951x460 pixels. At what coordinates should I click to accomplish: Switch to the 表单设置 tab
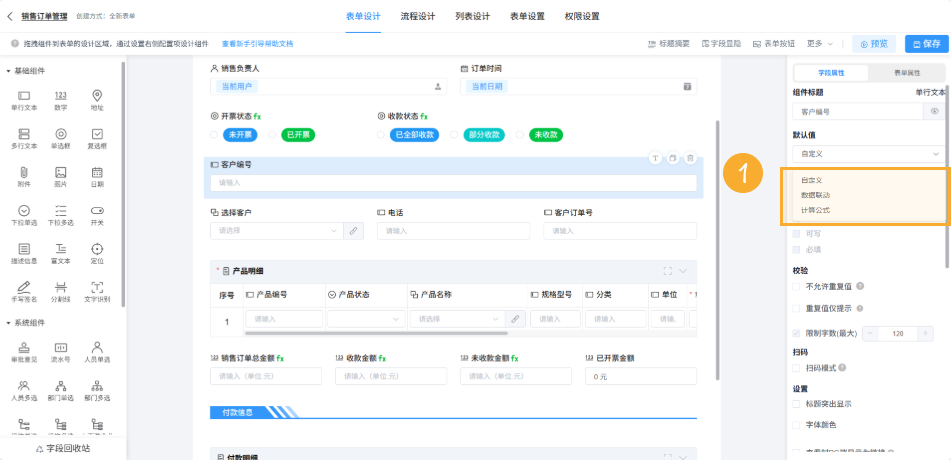pyautogui.click(x=527, y=16)
